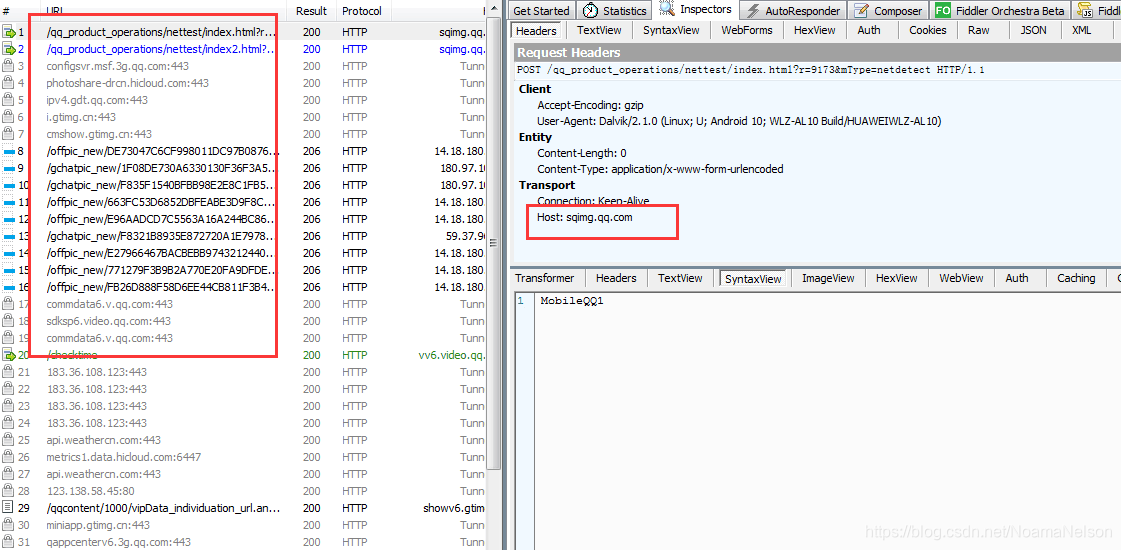Select session 2 index2.html request
1121x550 pixels.
243,49
